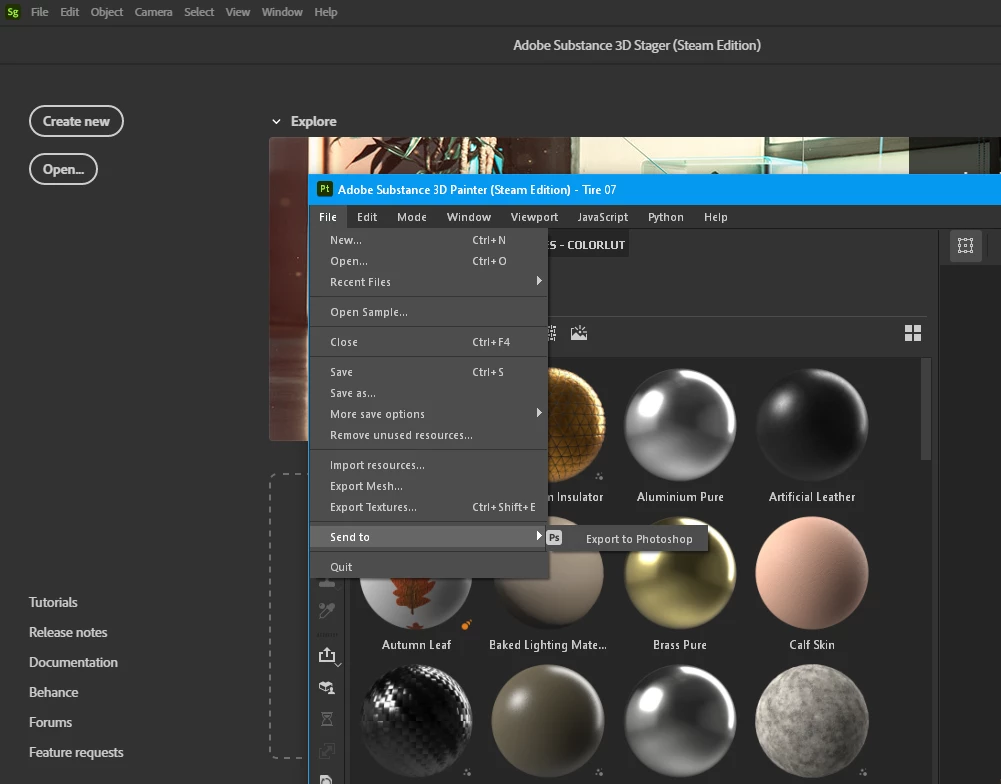Open the Forums link
The height and width of the screenshot is (784, 1001).
point(50,722)
